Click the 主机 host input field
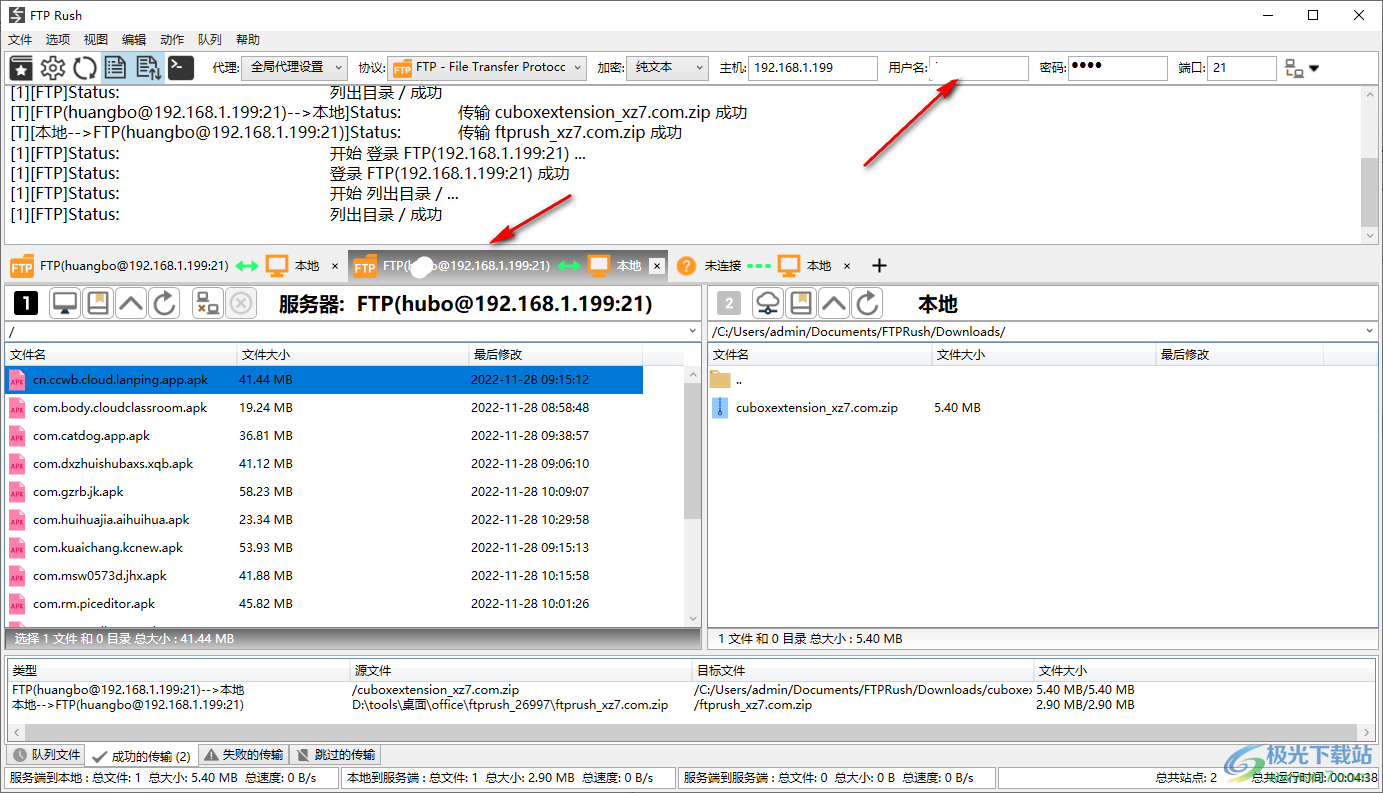Image resolution: width=1383 pixels, height=793 pixels. 812,68
